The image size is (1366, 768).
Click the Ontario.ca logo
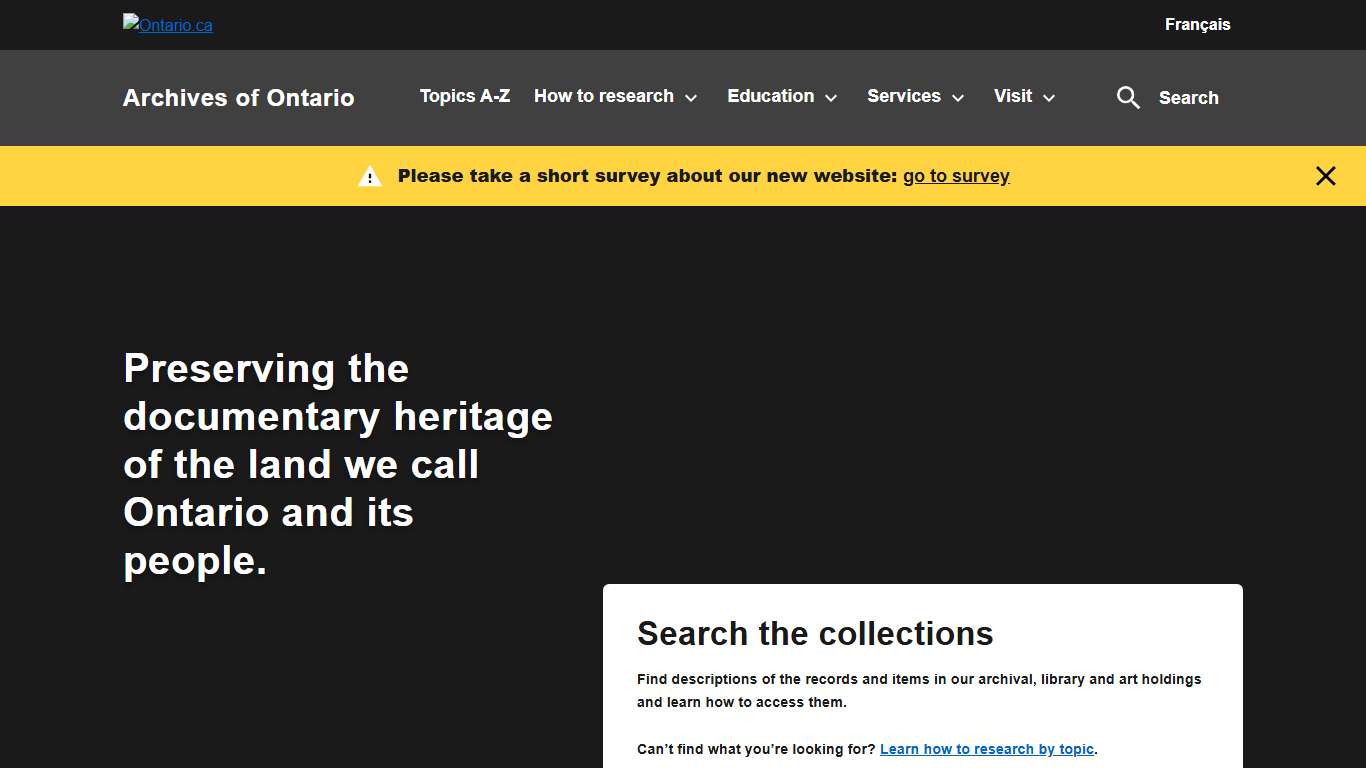tap(167, 25)
